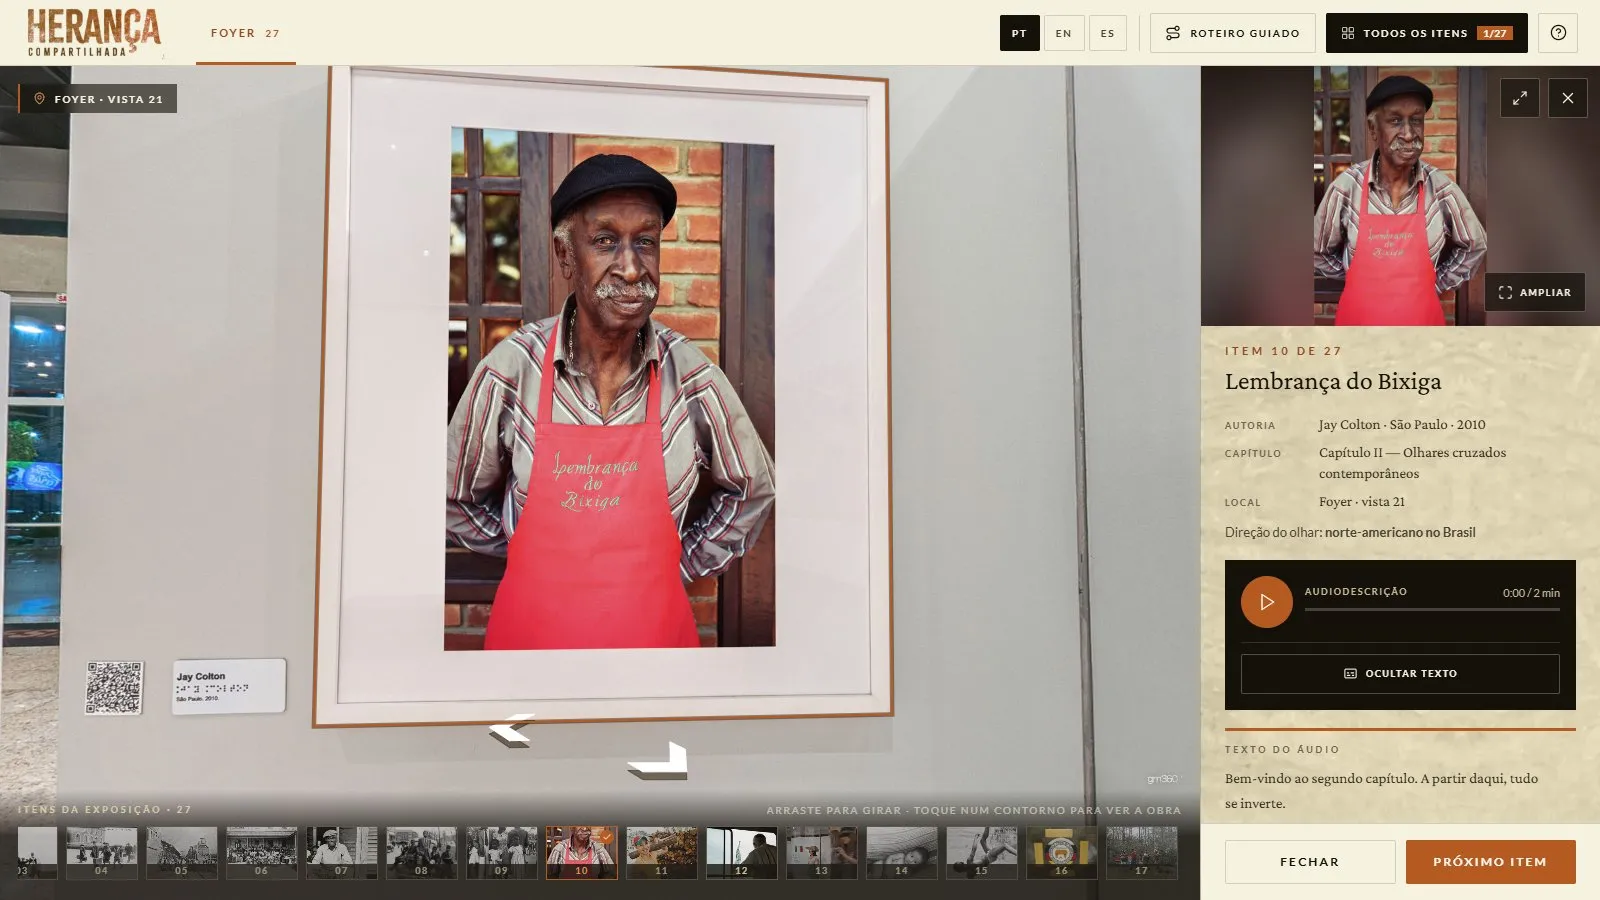The height and width of the screenshot is (900, 1600).
Task: Click the QR code on the wall
Action: point(114,687)
